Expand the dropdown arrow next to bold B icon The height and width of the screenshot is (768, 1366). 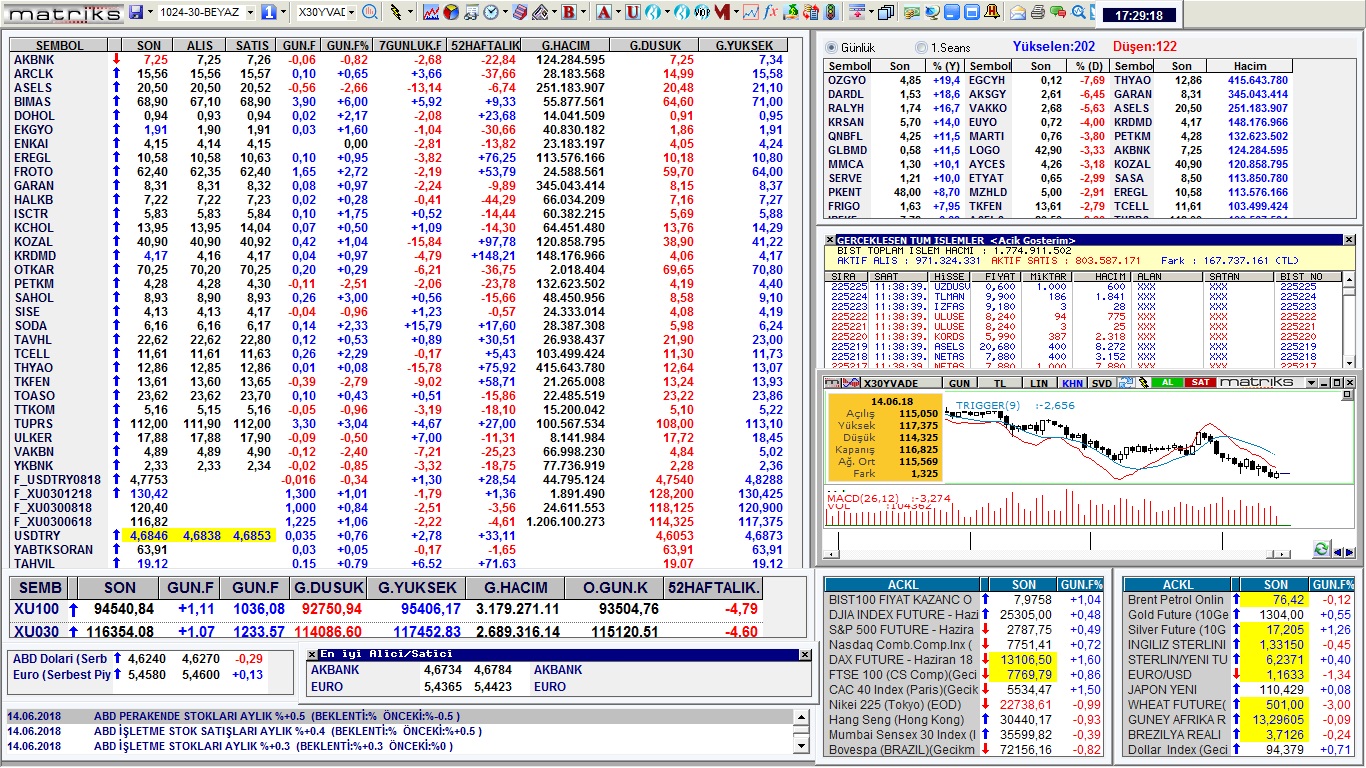pos(583,12)
